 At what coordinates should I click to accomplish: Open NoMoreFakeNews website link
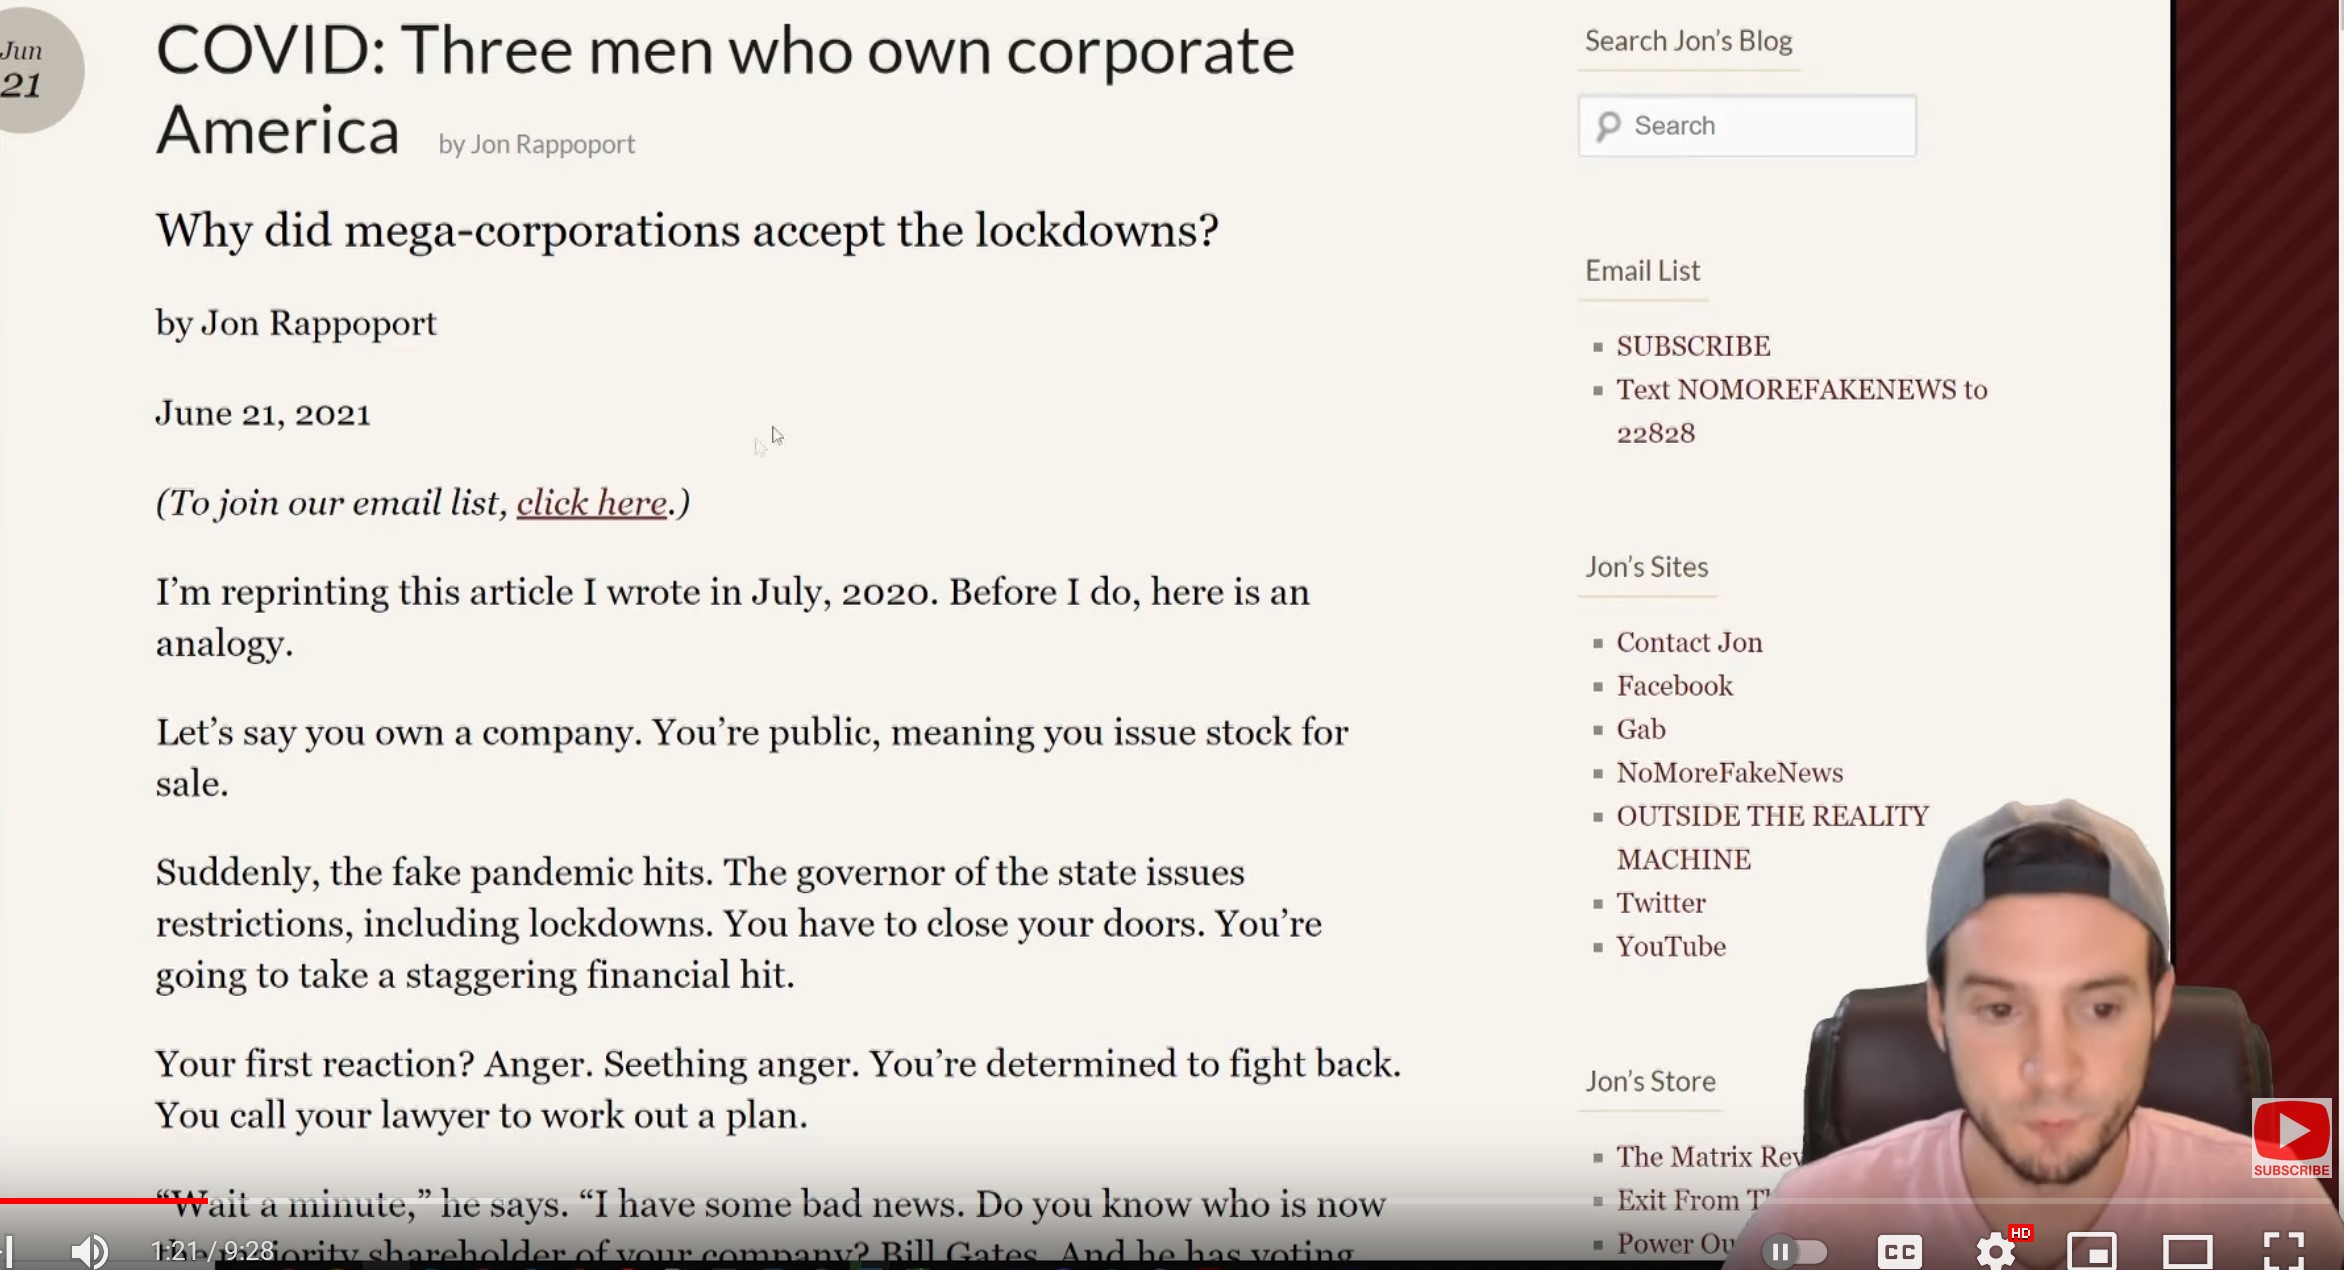pos(1729,771)
